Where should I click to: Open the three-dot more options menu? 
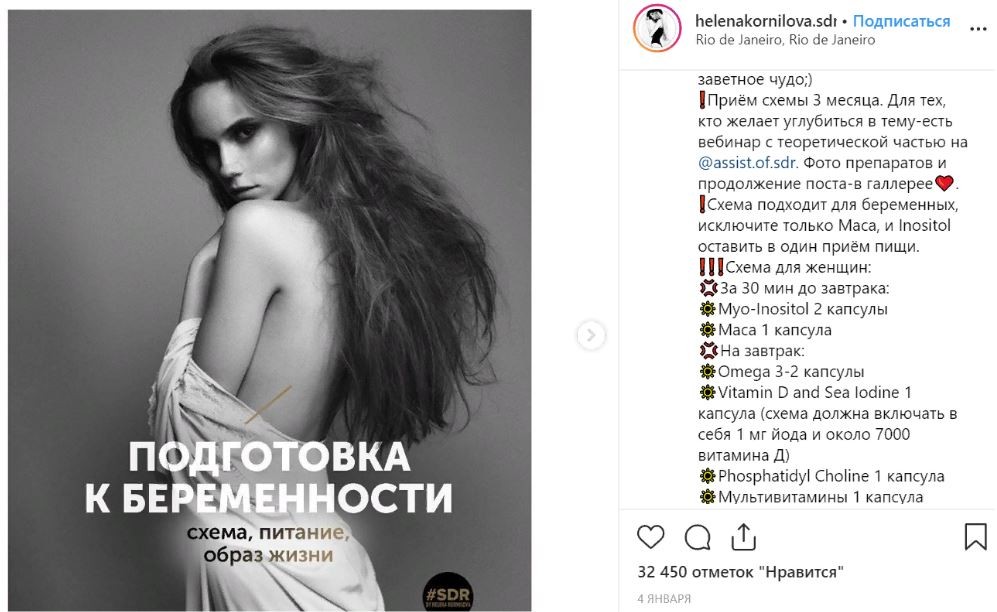(x=978, y=29)
